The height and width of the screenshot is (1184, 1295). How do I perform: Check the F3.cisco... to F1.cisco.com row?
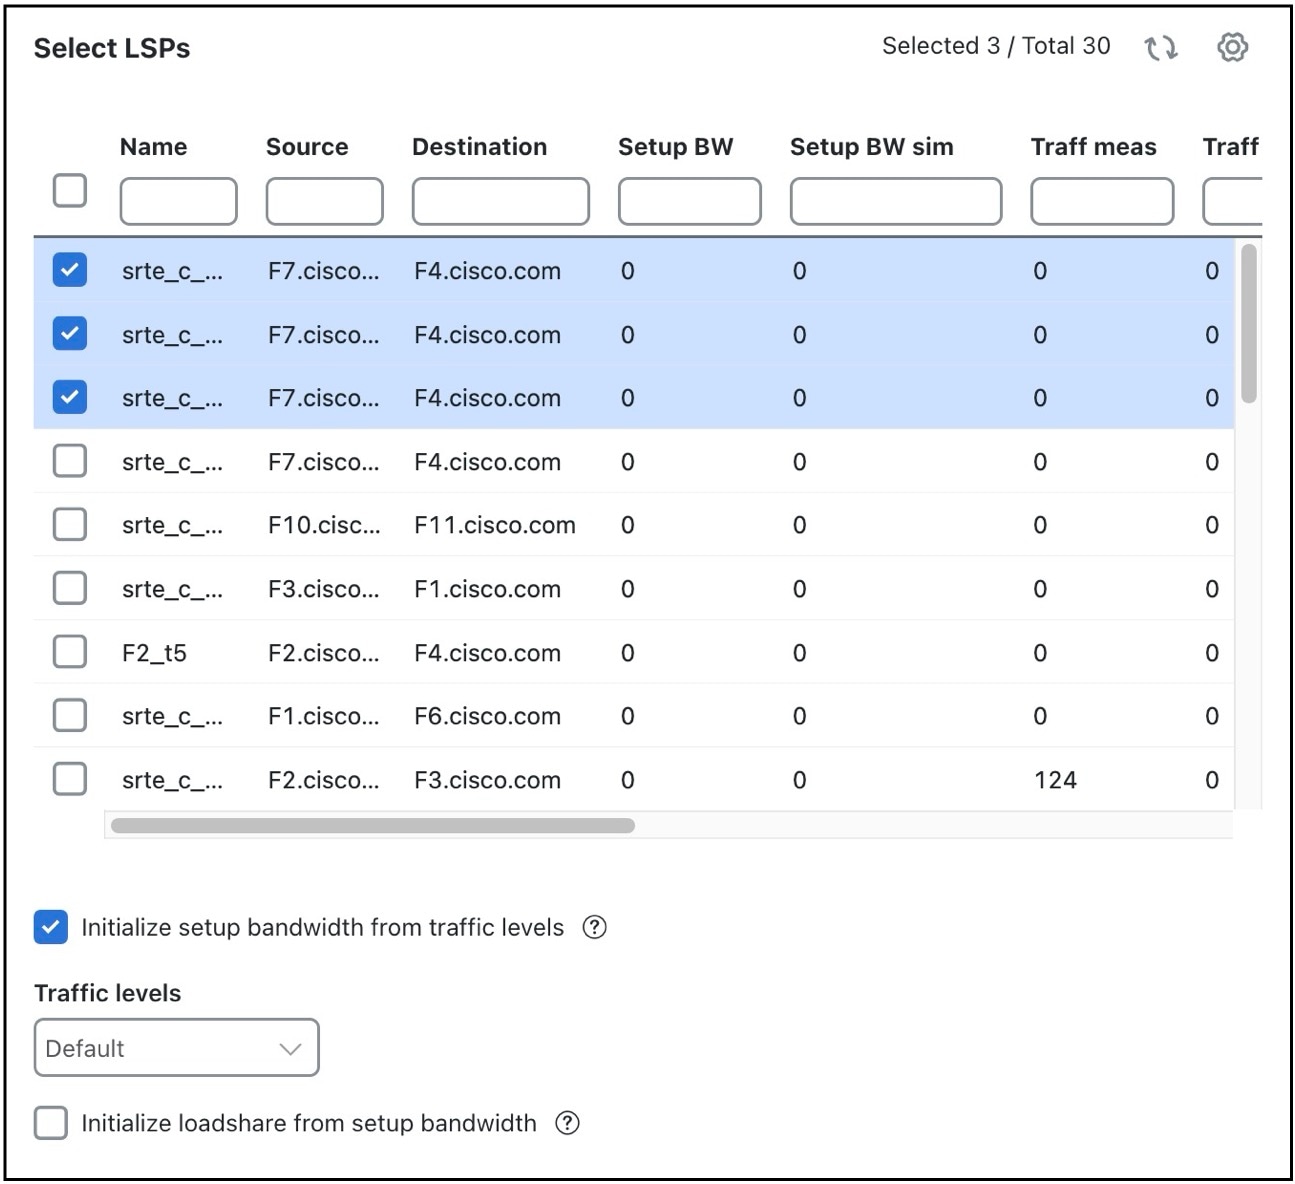click(70, 588)
